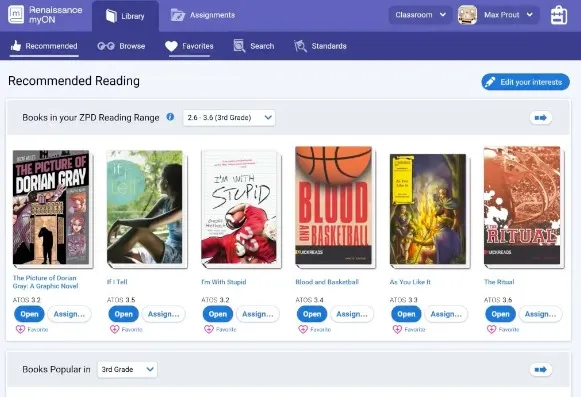Favorite The Ritual heart icon
The width and height of the screenshot is (581, 397).
point(491,329)
